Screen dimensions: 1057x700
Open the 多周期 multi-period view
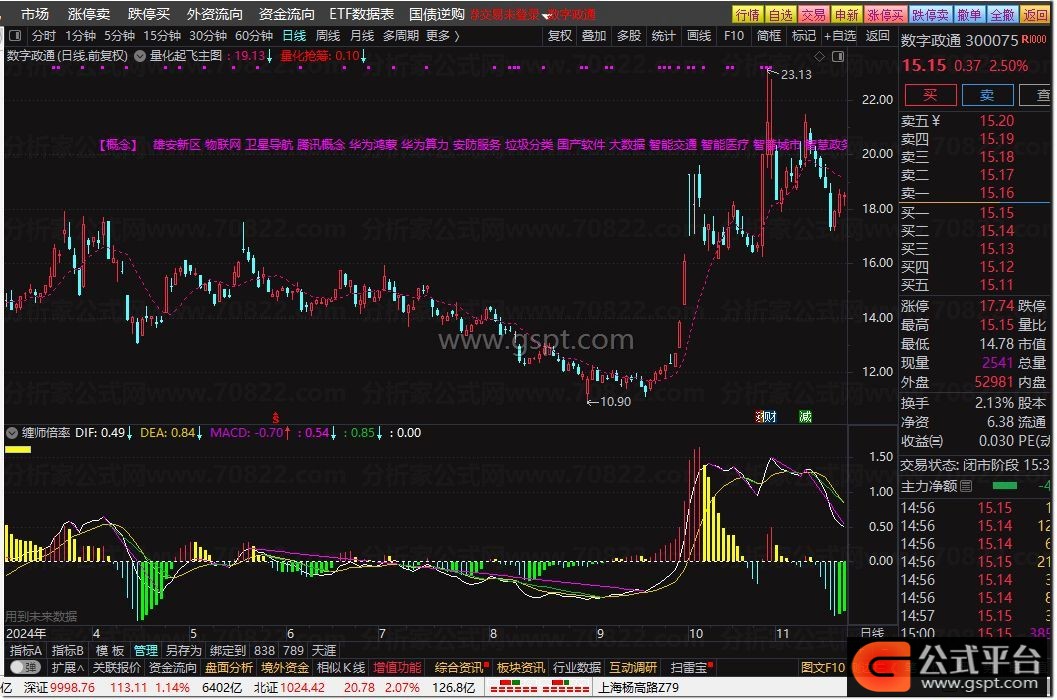coord(400,36)
